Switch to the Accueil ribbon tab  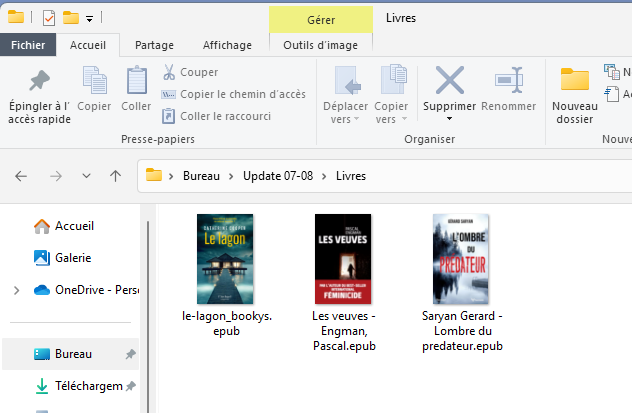click(88, 45)
